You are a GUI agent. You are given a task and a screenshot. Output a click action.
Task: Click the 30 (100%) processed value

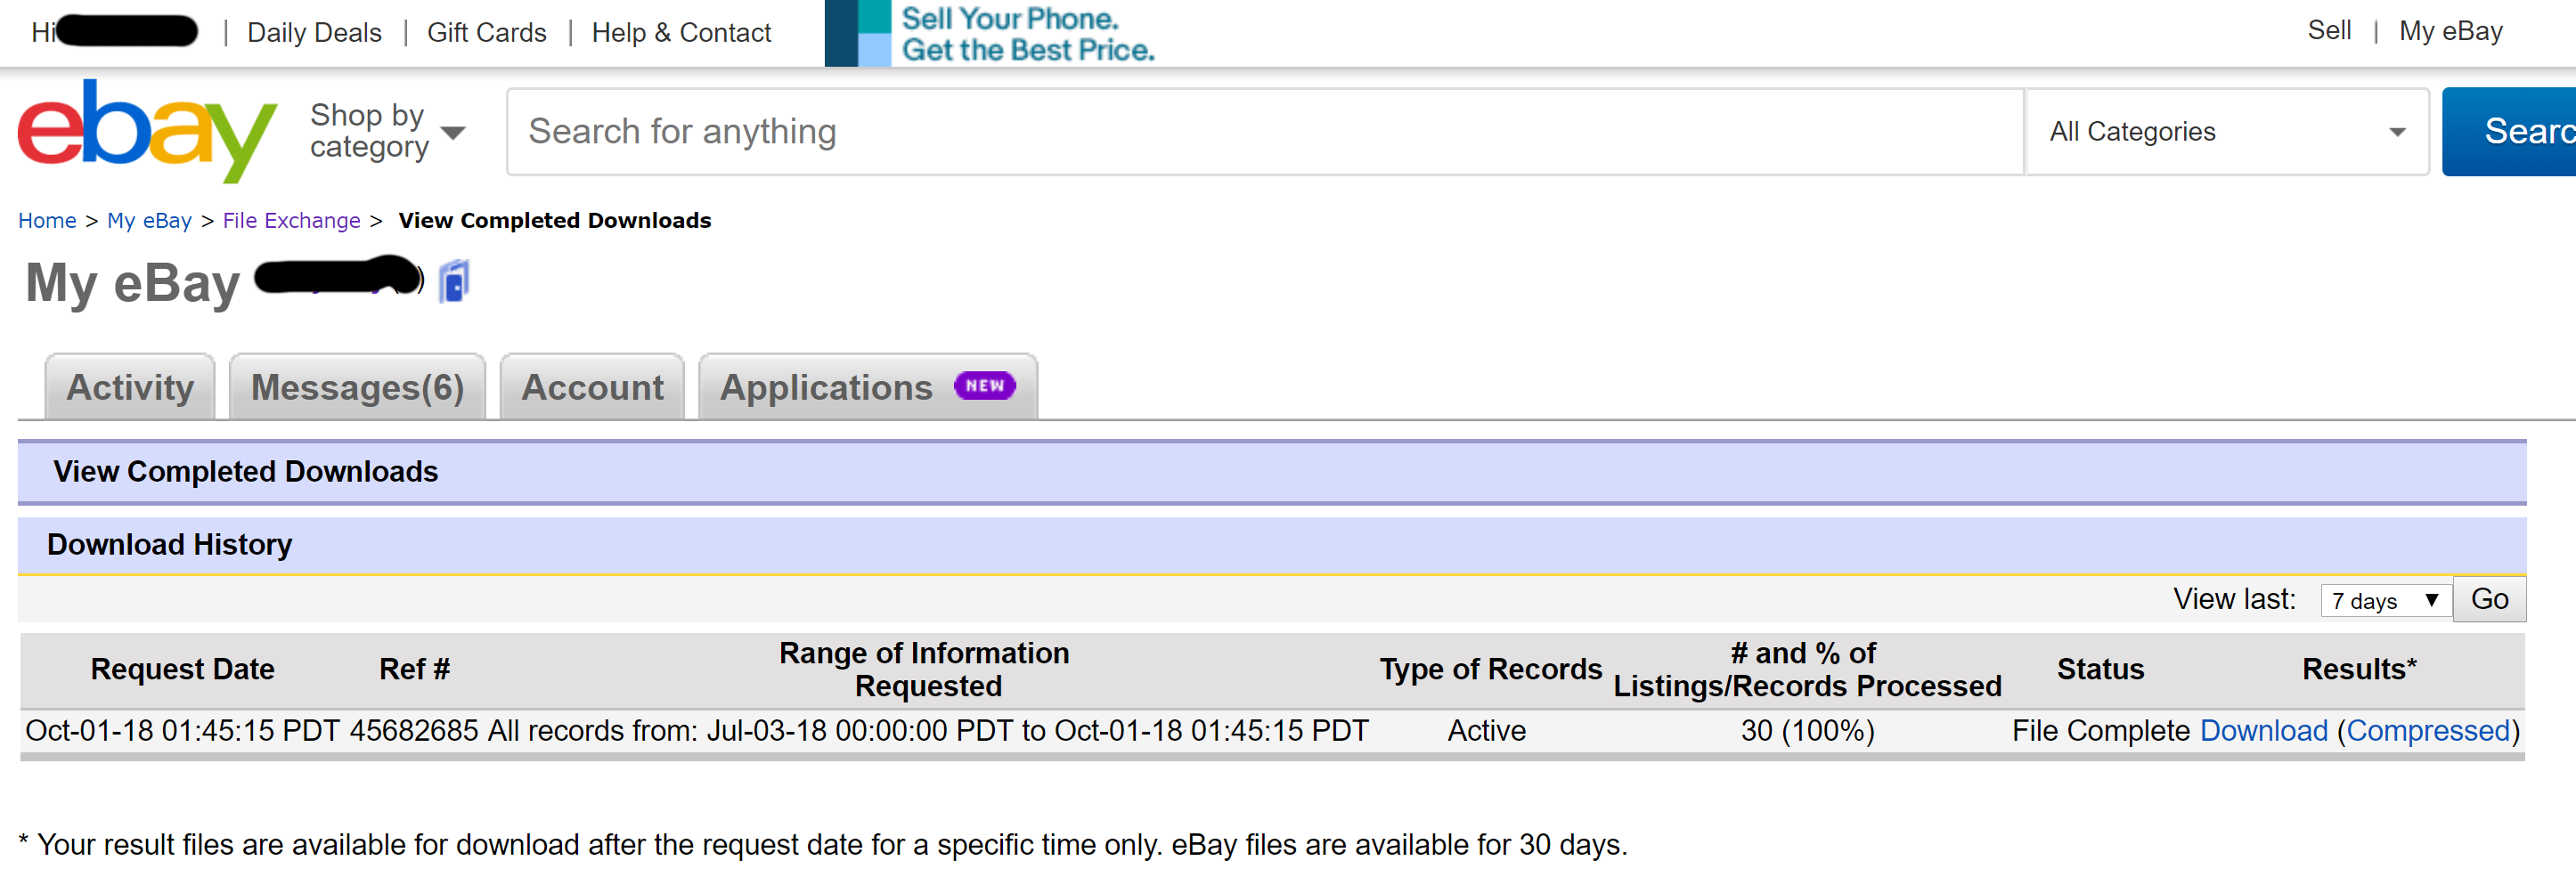click(1807, 731)
